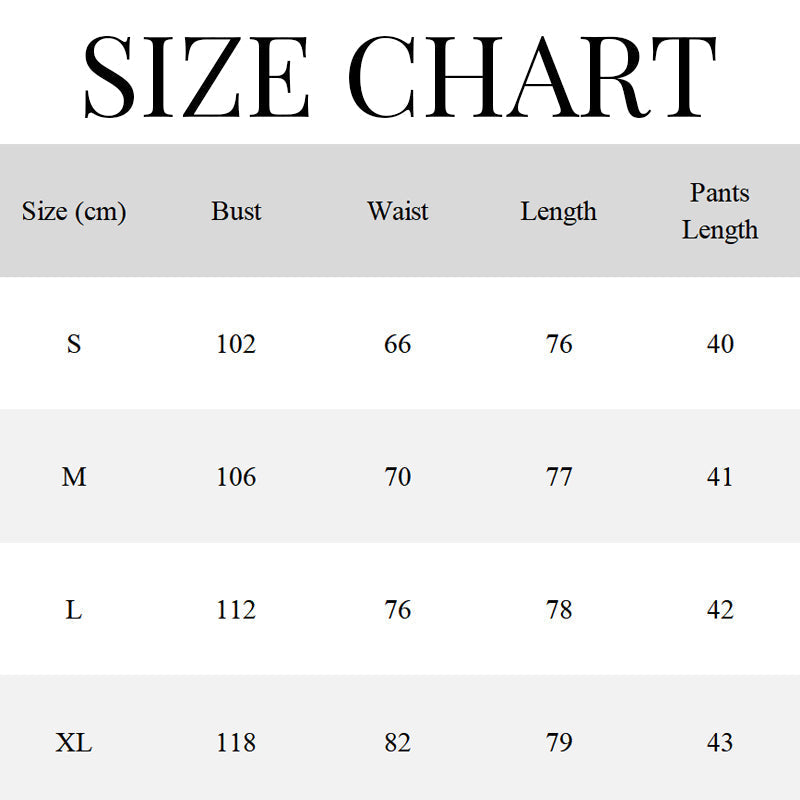Click the L size row label
Screen dimensions: 800x800
(x=74, y=610)
